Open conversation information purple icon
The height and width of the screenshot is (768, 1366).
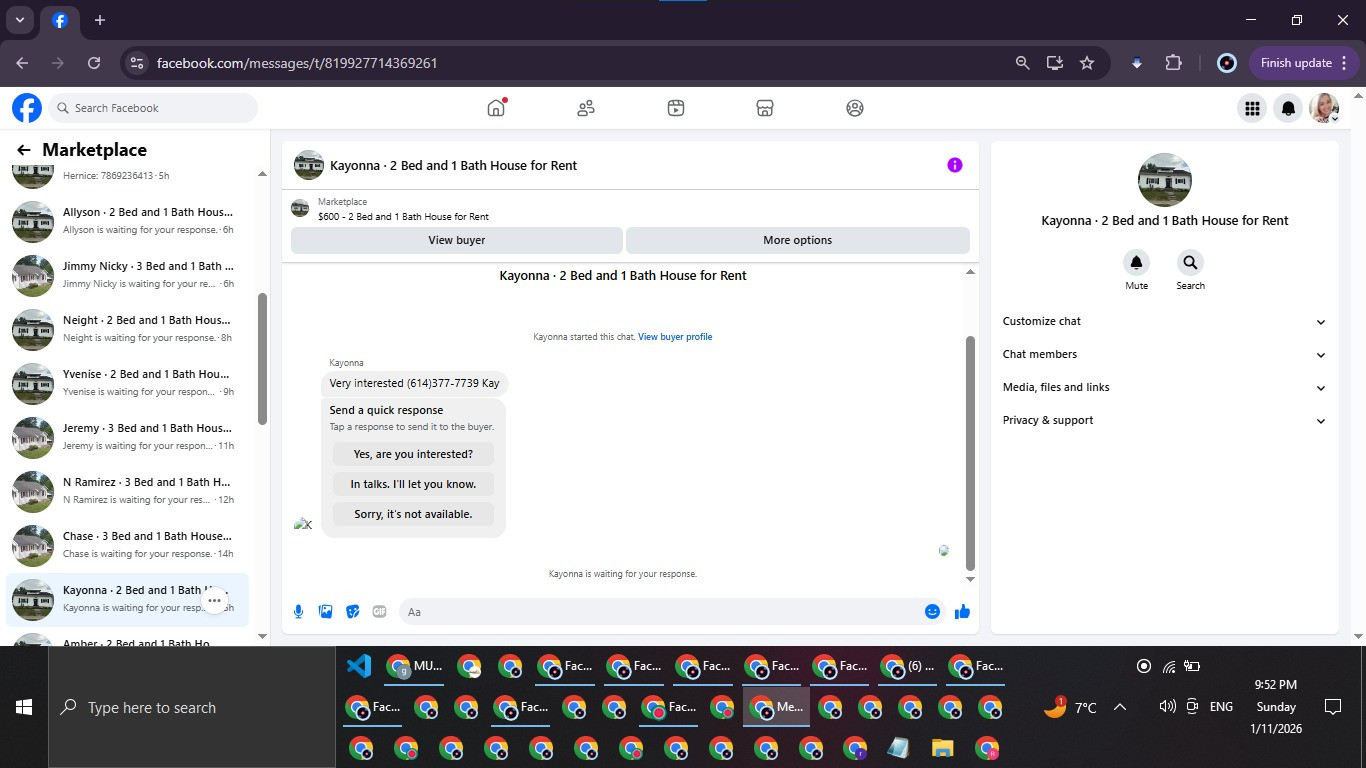point(955,165)
